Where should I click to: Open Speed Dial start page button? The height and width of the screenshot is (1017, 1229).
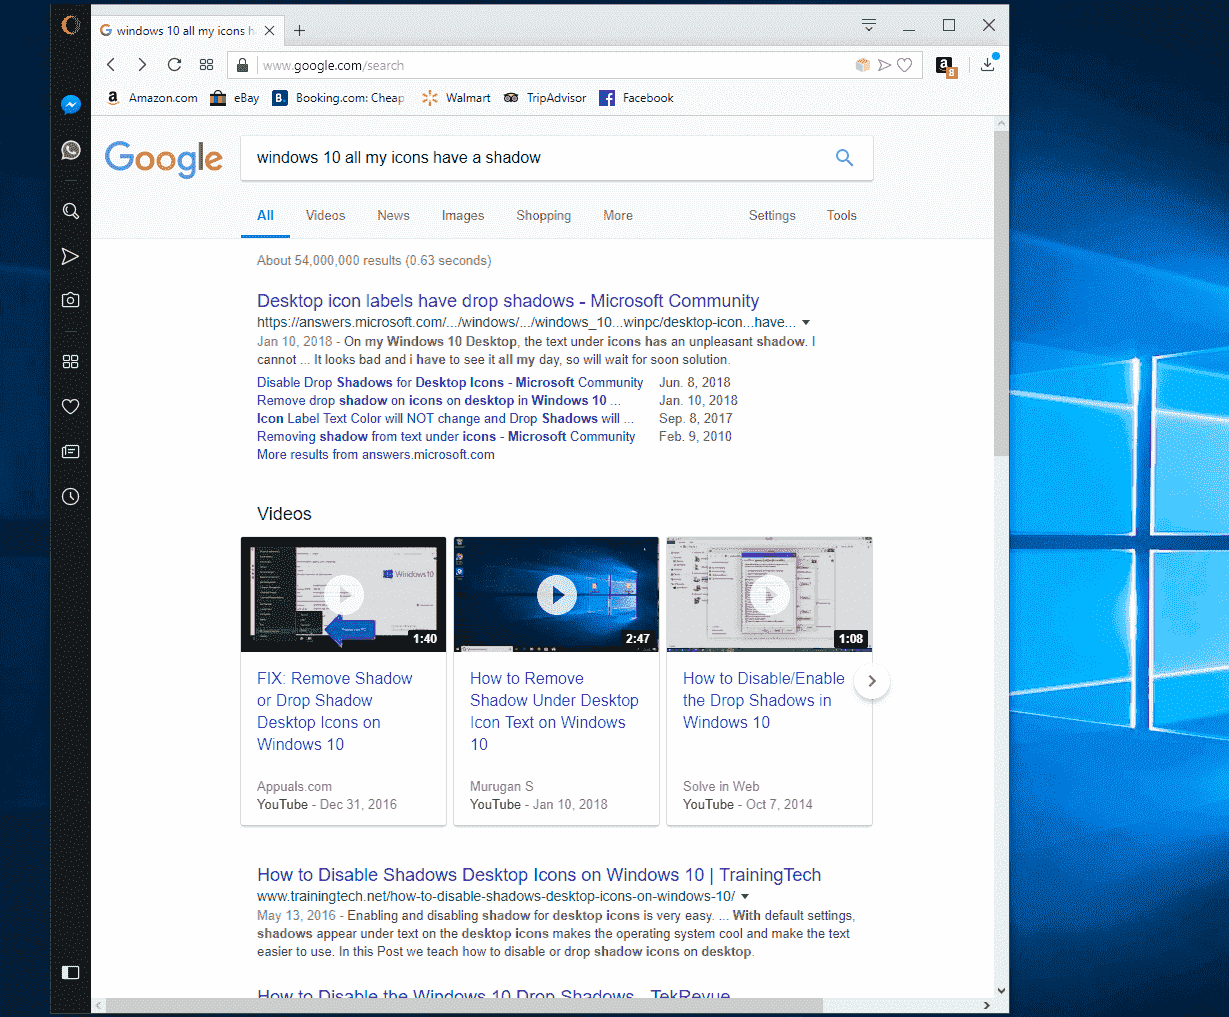pyautogui.click(x=206, y=65)
